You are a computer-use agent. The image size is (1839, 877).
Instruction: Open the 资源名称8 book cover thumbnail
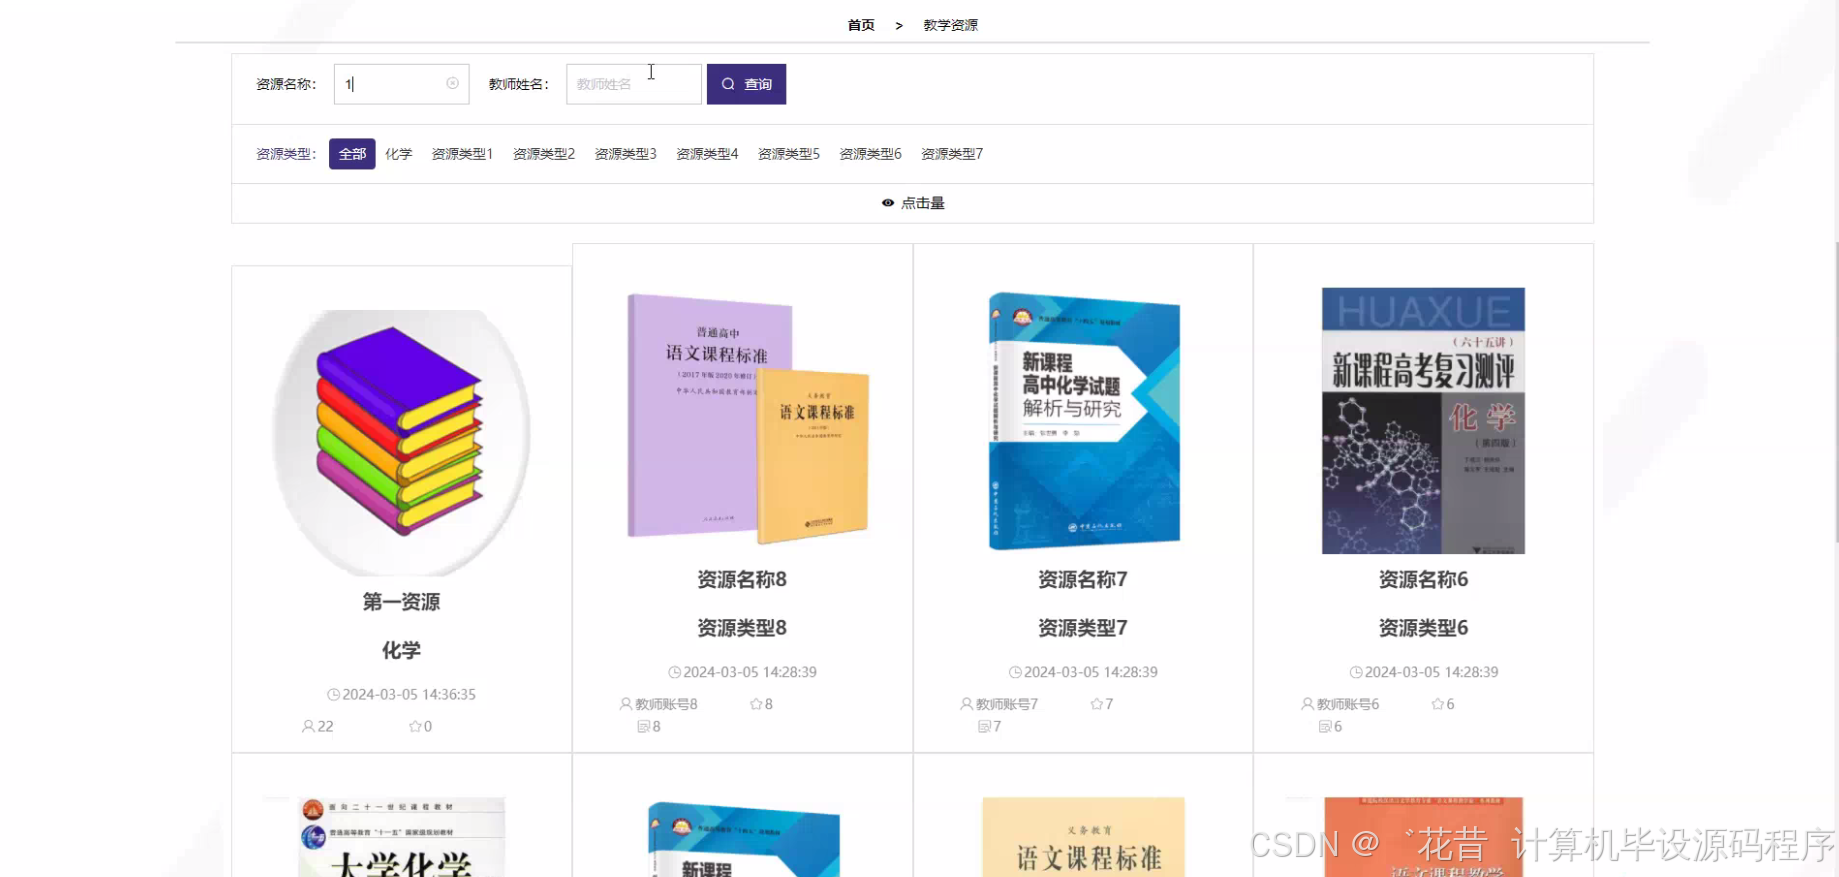pyautogui.click(x=742, y=420)
